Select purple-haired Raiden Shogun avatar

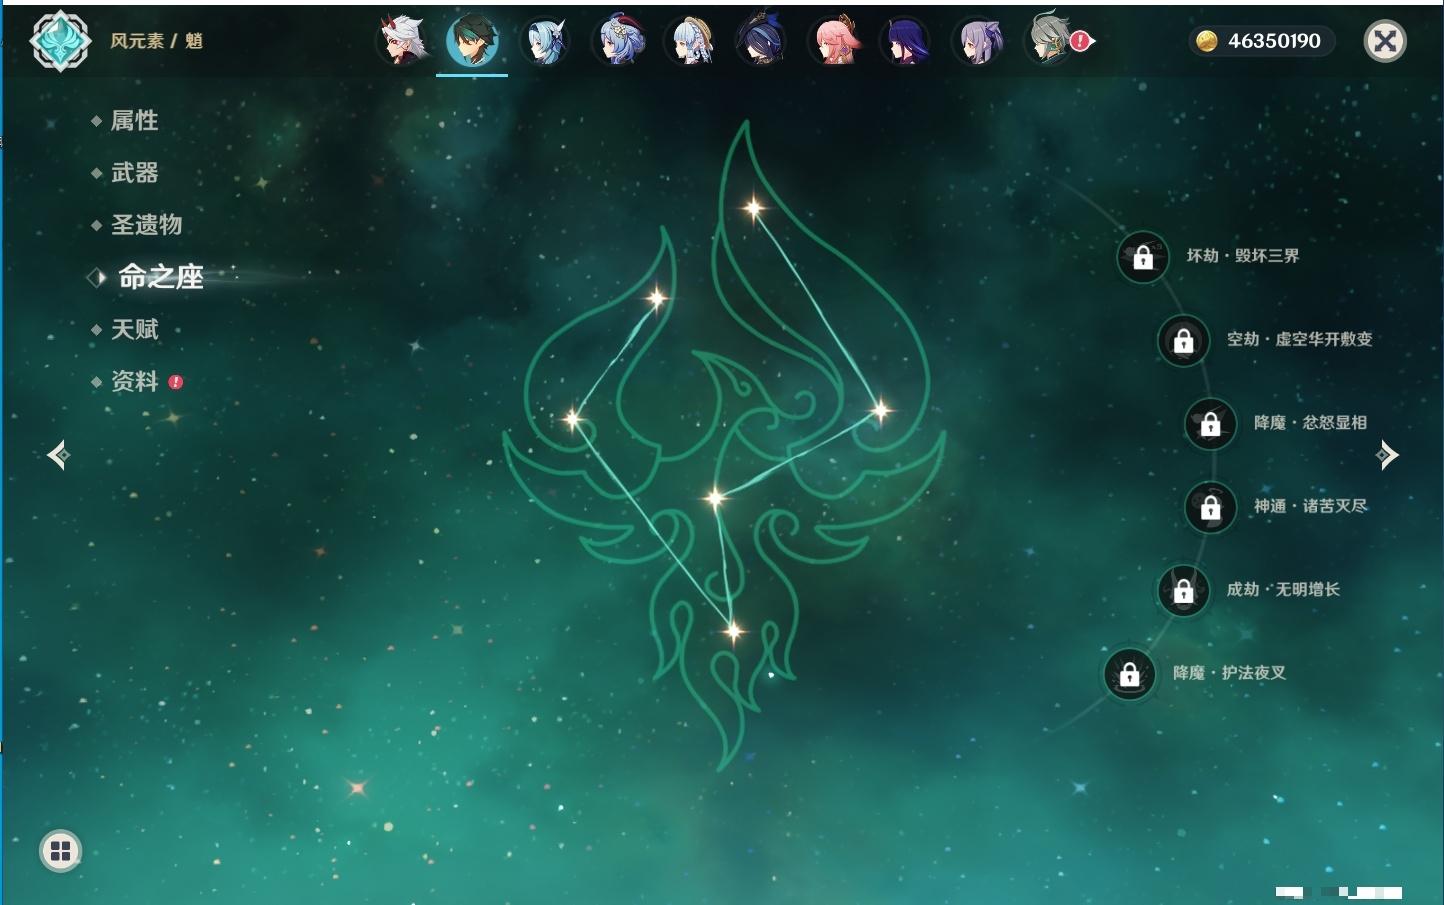point(906,41)
